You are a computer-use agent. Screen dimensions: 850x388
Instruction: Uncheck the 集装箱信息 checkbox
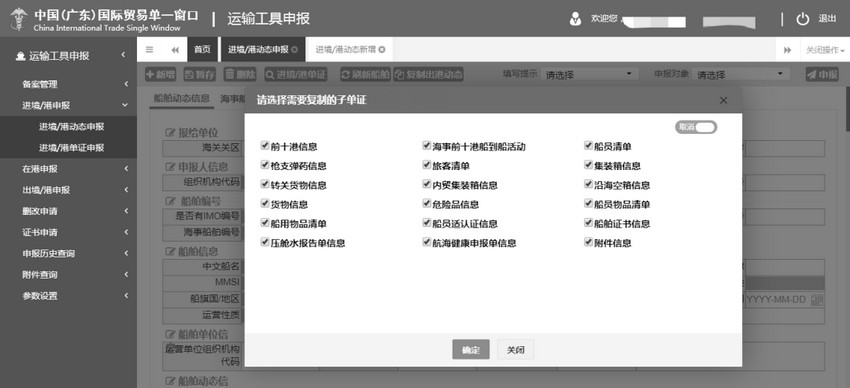pos(588,165)
